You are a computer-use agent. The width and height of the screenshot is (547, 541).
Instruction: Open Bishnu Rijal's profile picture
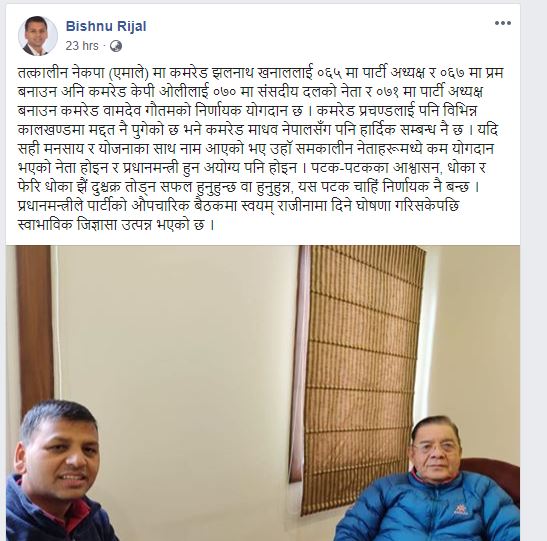click(38, 36)
